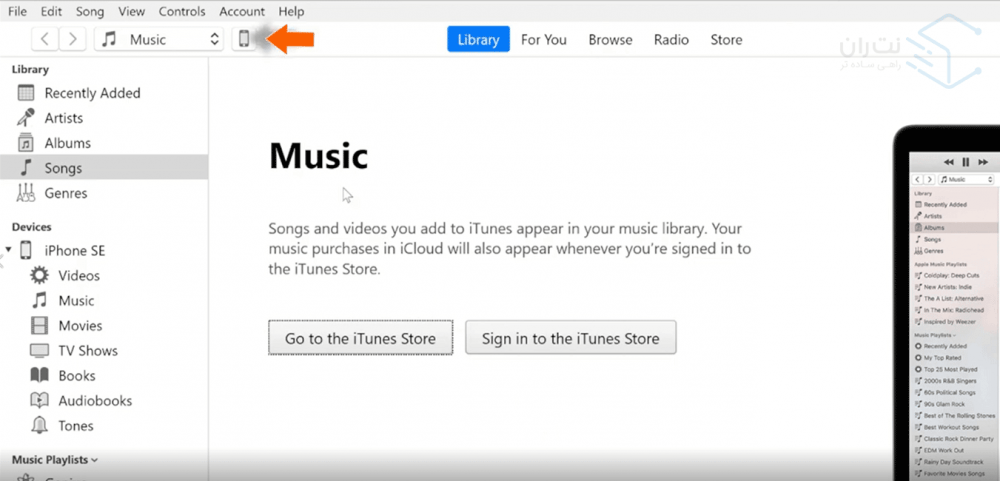Click Go to the iTunes Store button
The width and height of the screenshot is (1000, 481).
(360, 338)
